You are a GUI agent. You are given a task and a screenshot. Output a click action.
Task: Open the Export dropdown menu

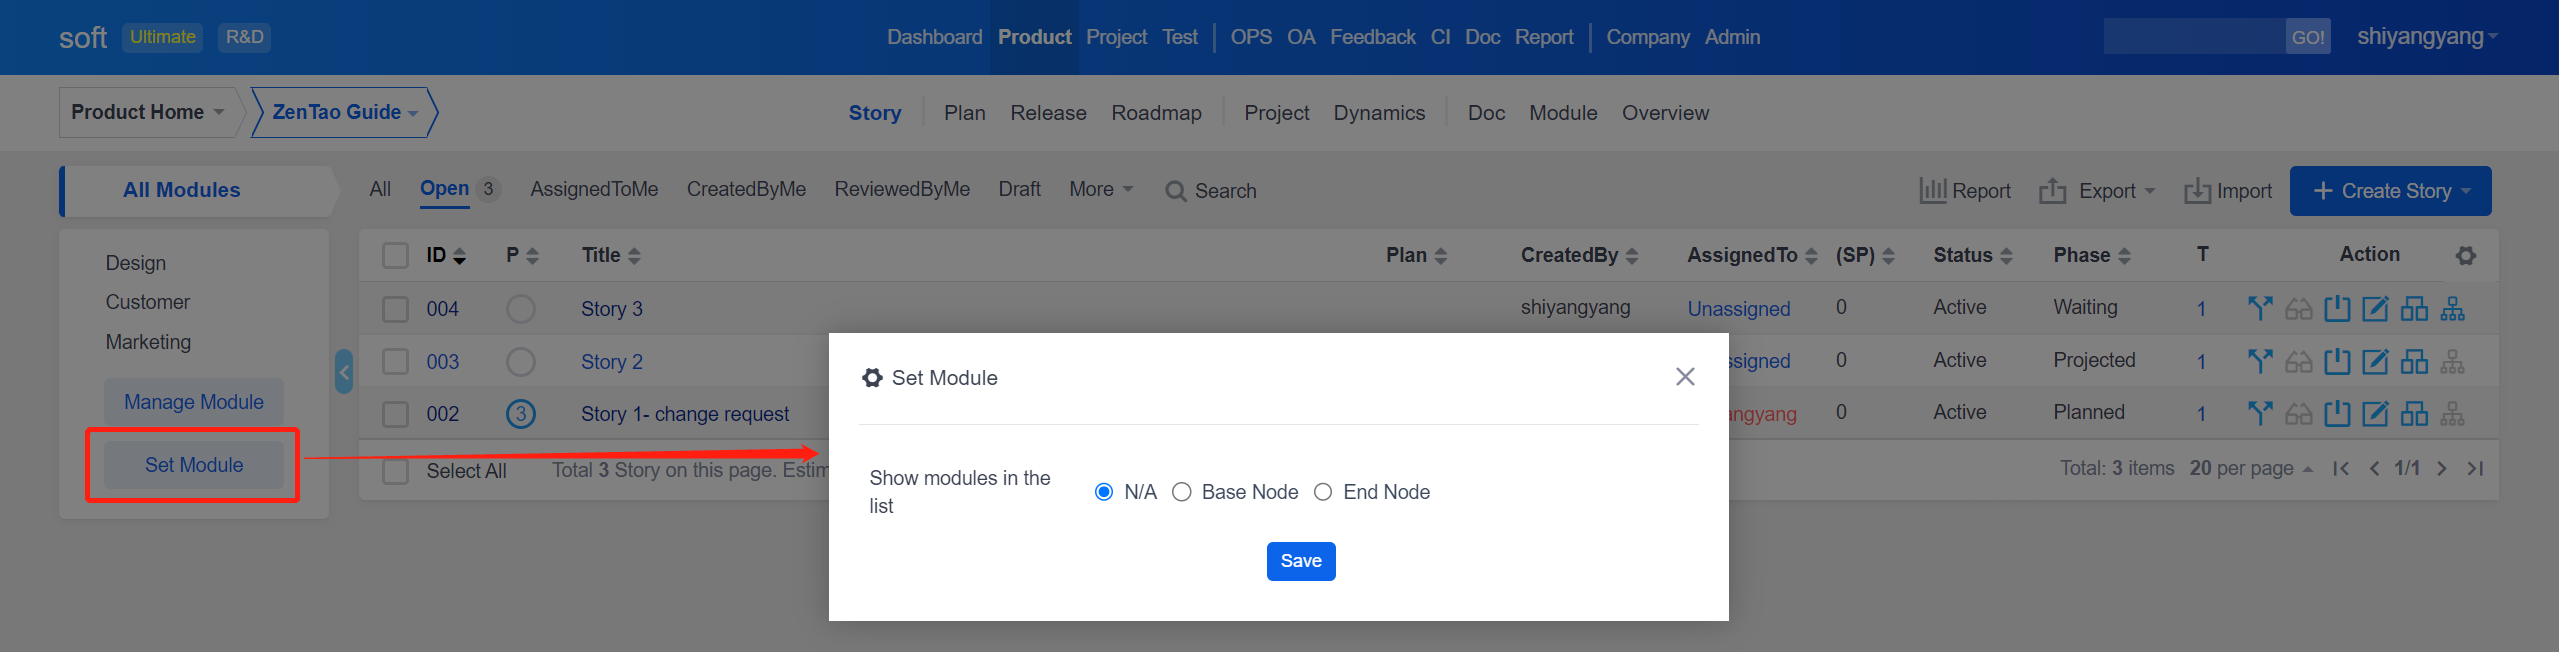click(x=2098, y=190)
